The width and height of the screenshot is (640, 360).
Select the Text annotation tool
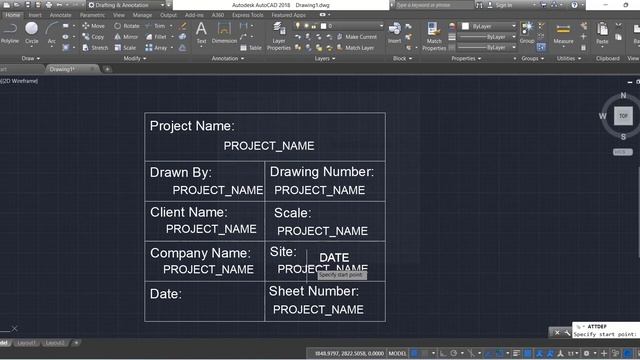coord(201,33)
